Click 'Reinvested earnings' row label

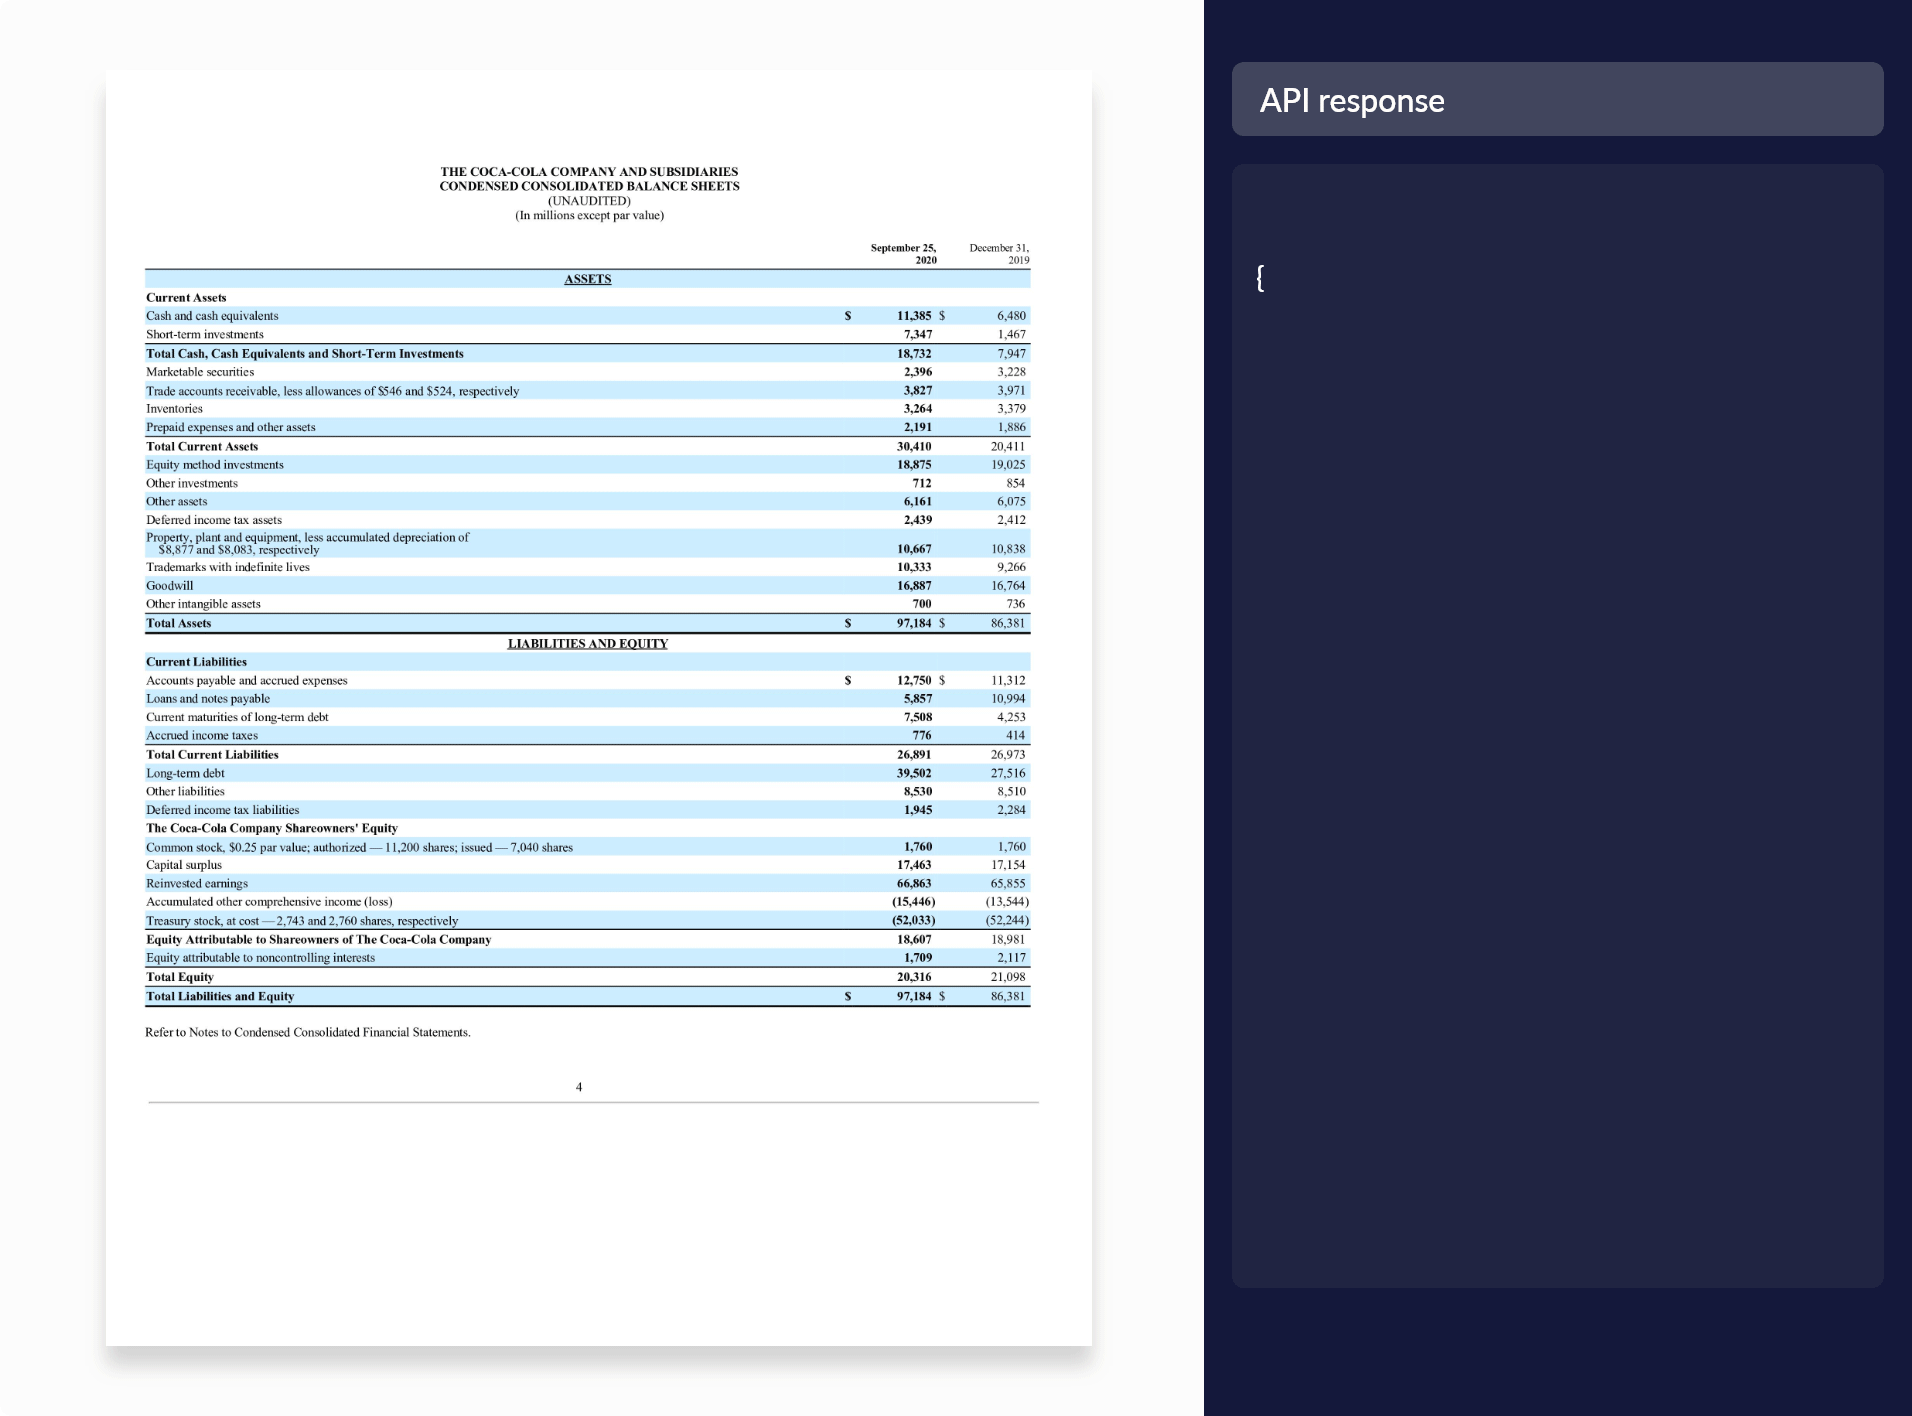(197, 884)
